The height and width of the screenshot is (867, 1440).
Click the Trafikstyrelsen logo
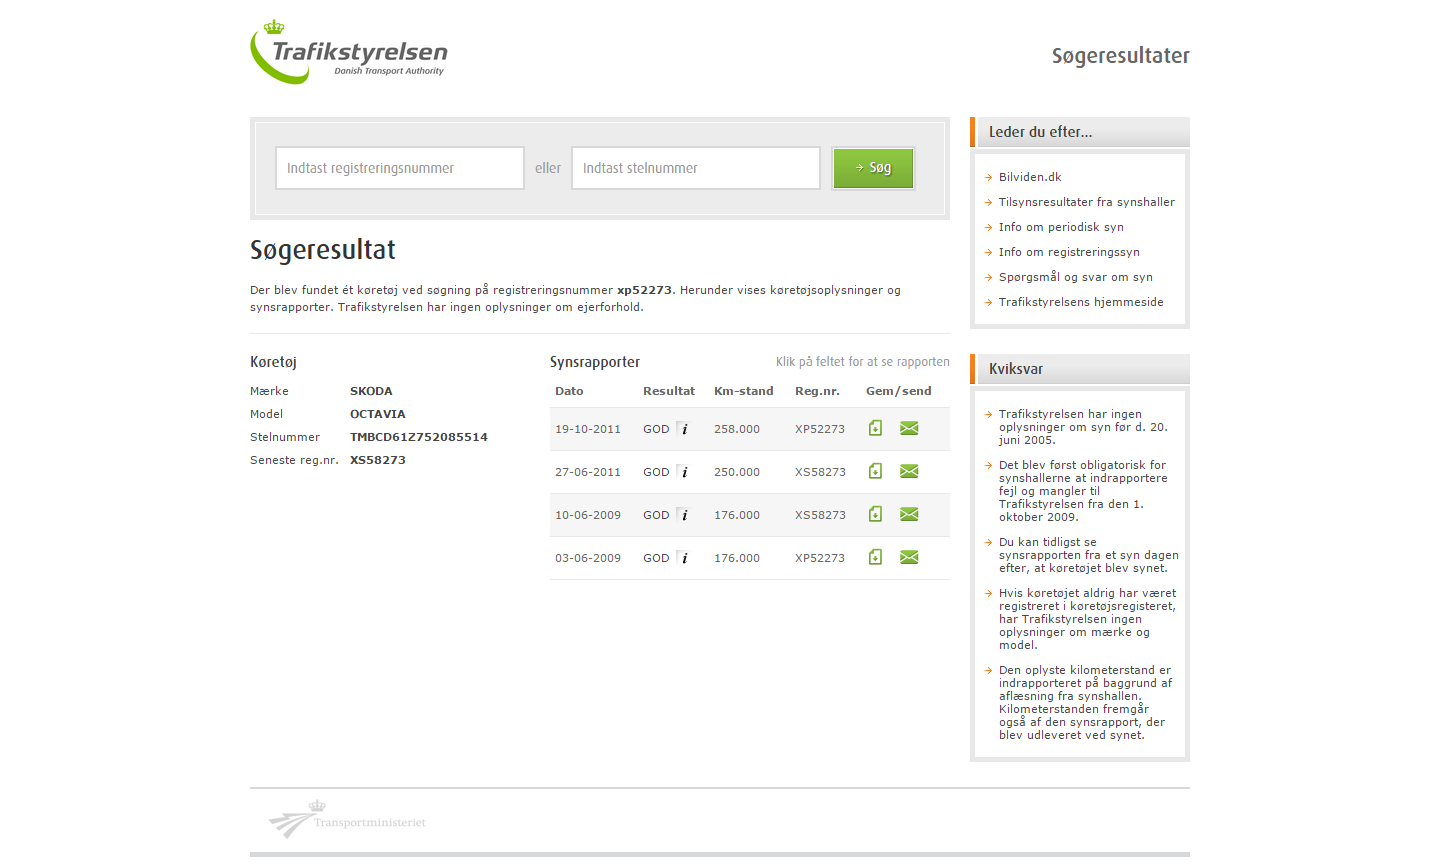tap(348, 53)
